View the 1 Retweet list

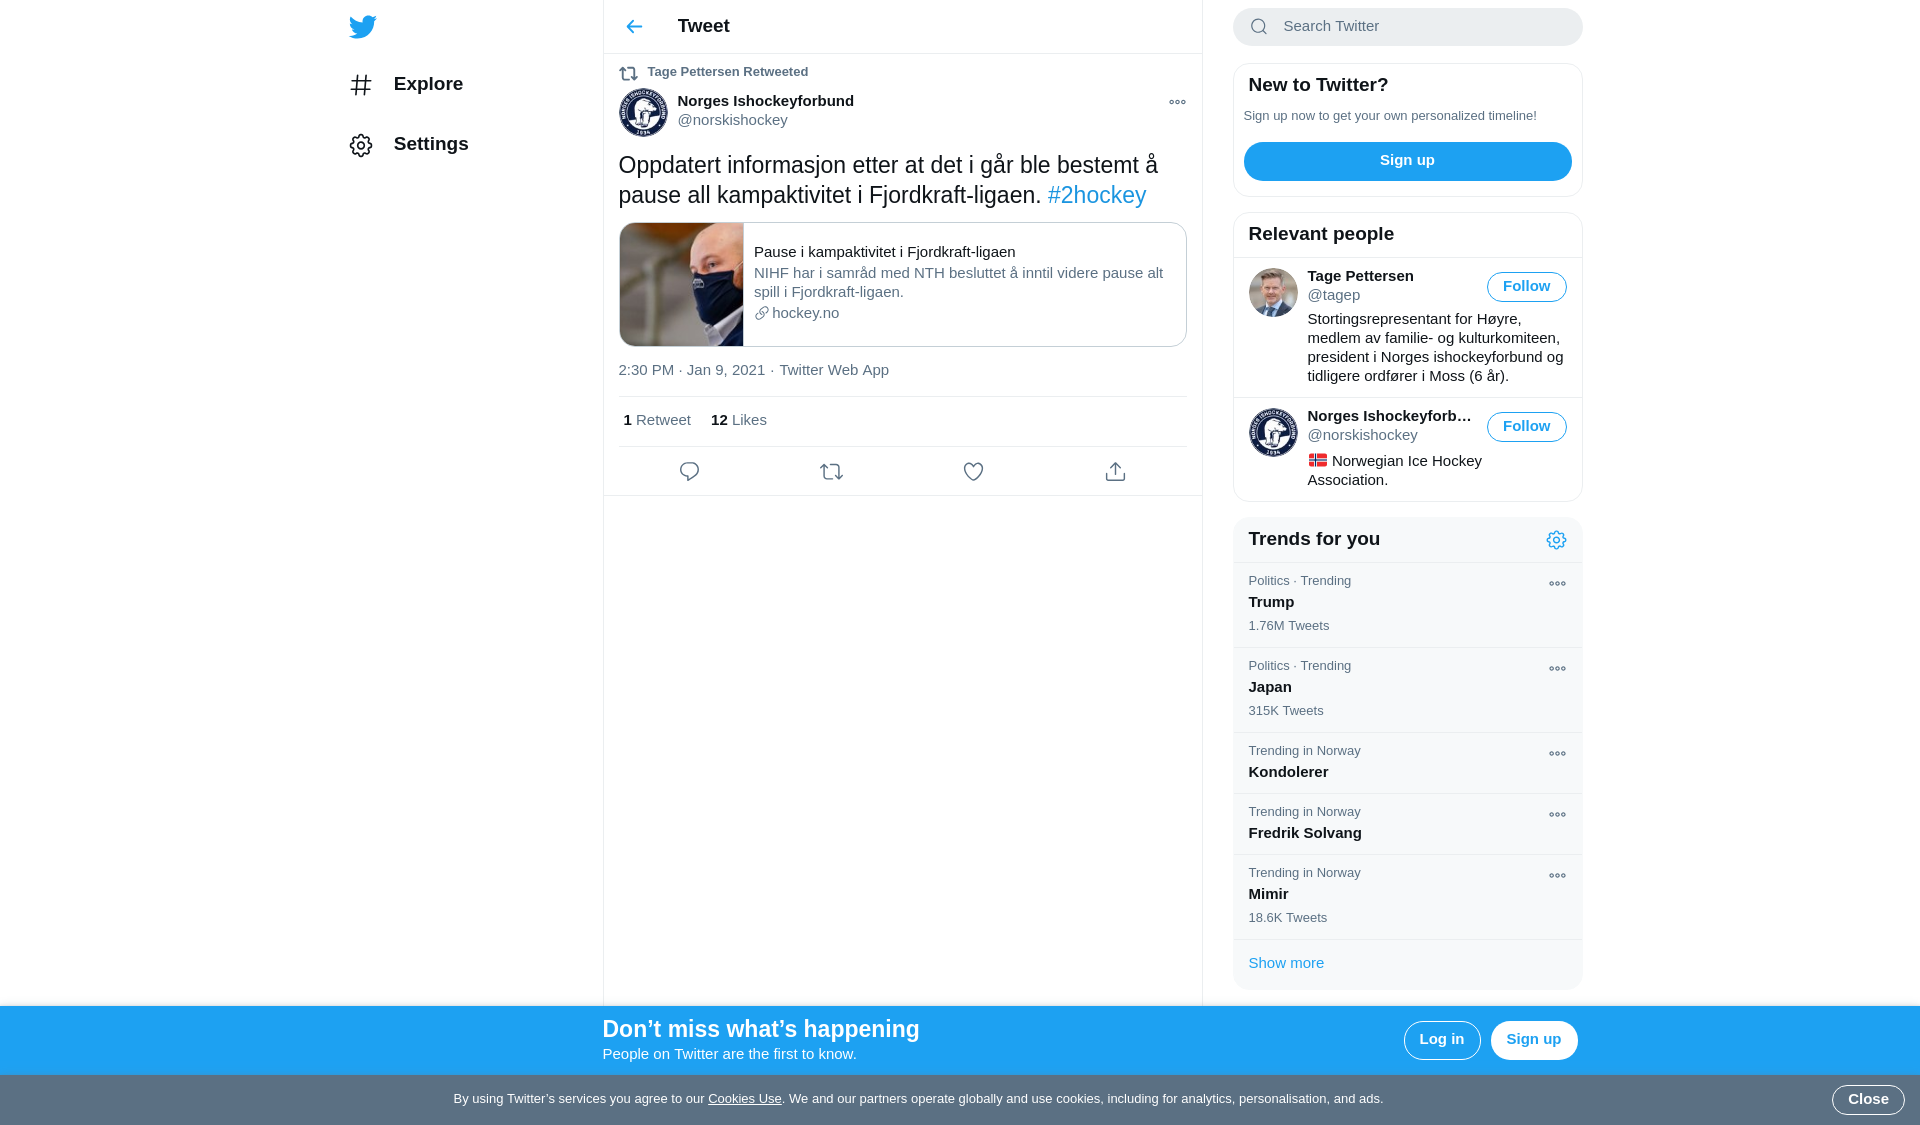click(657, 420)
